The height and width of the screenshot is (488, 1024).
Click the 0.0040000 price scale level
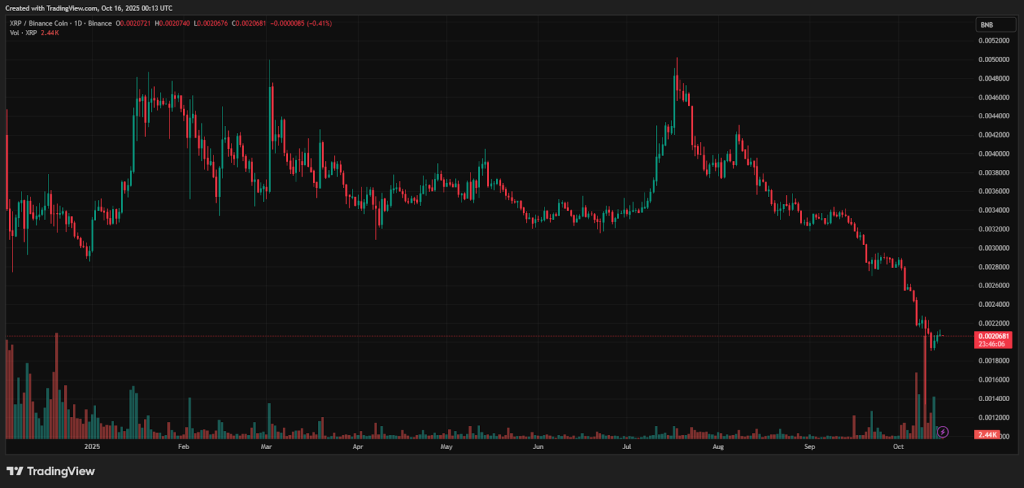(994, 154)
